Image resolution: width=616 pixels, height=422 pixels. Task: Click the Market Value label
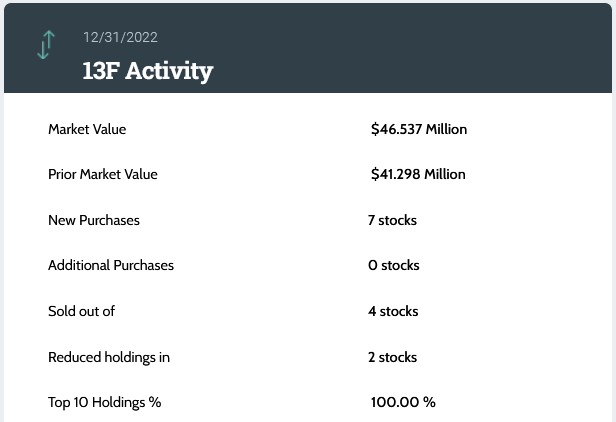(87, 129)
